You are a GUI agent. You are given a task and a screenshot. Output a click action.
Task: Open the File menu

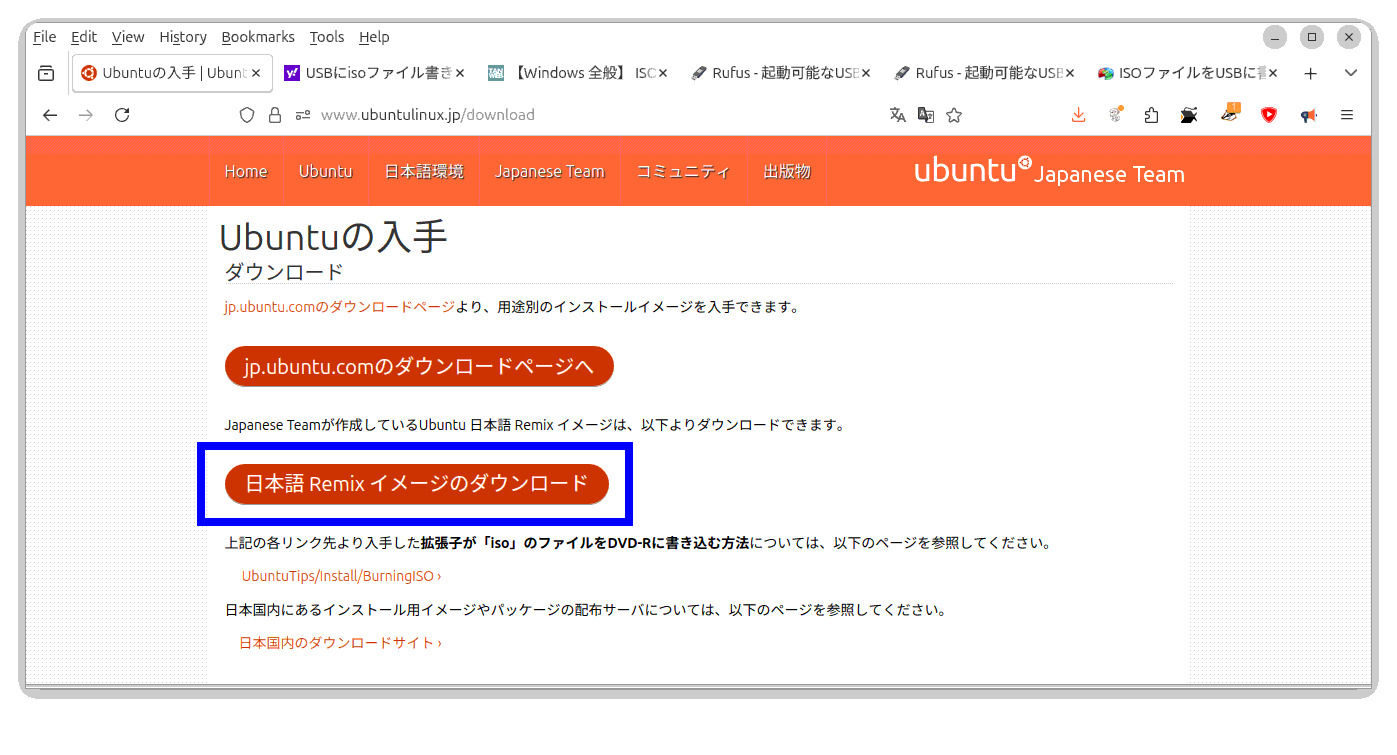point(44,37)
